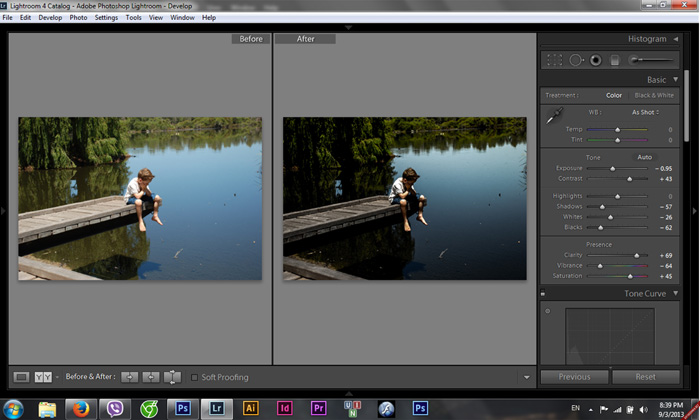Open Windows Start menu
Image resolution: width=700 pixels, height=420 pixels.
pos(13,409)
